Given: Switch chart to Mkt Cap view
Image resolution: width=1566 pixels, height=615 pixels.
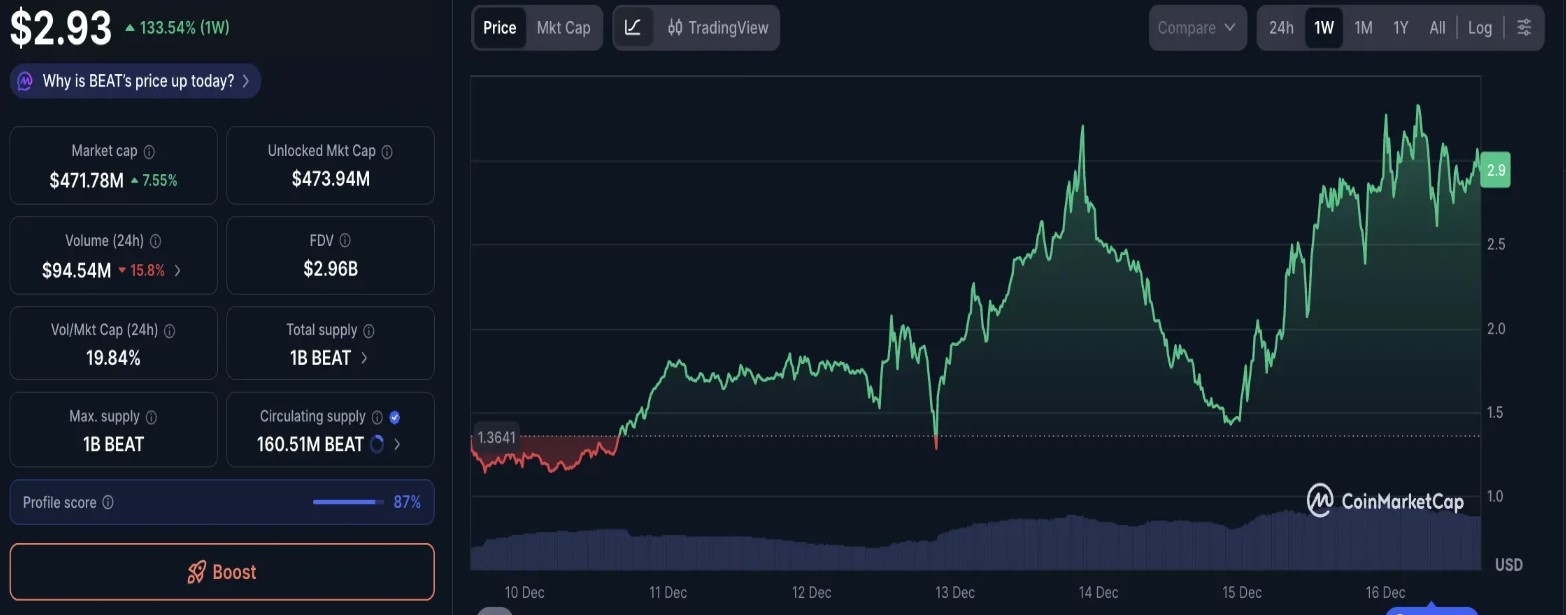Looking at the screenshot, I should click(x=563, y=28).
